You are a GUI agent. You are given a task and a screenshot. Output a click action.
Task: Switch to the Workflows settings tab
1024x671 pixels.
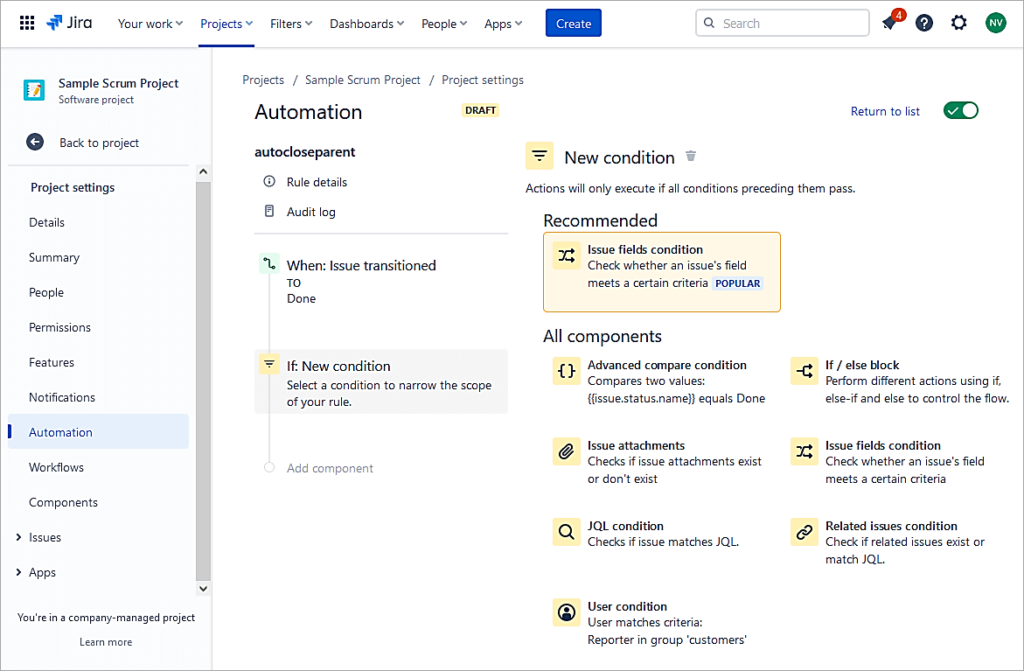click(x=55, y=467)
